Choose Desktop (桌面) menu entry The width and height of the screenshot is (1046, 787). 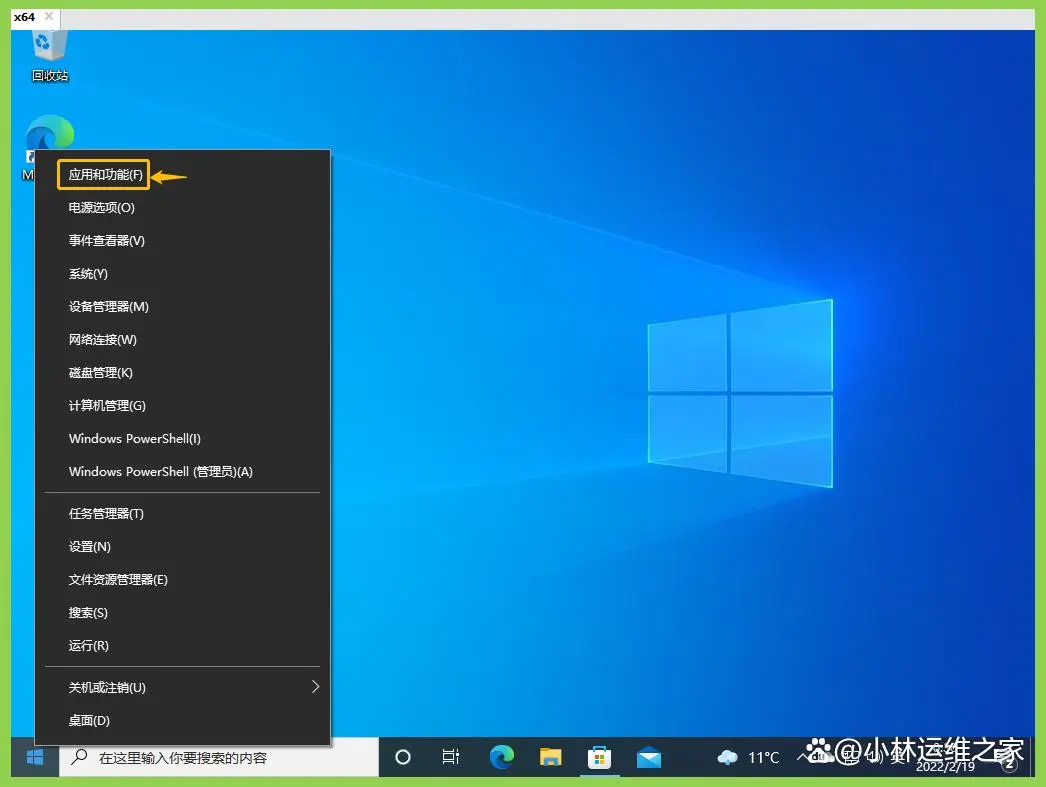[182, 720]
